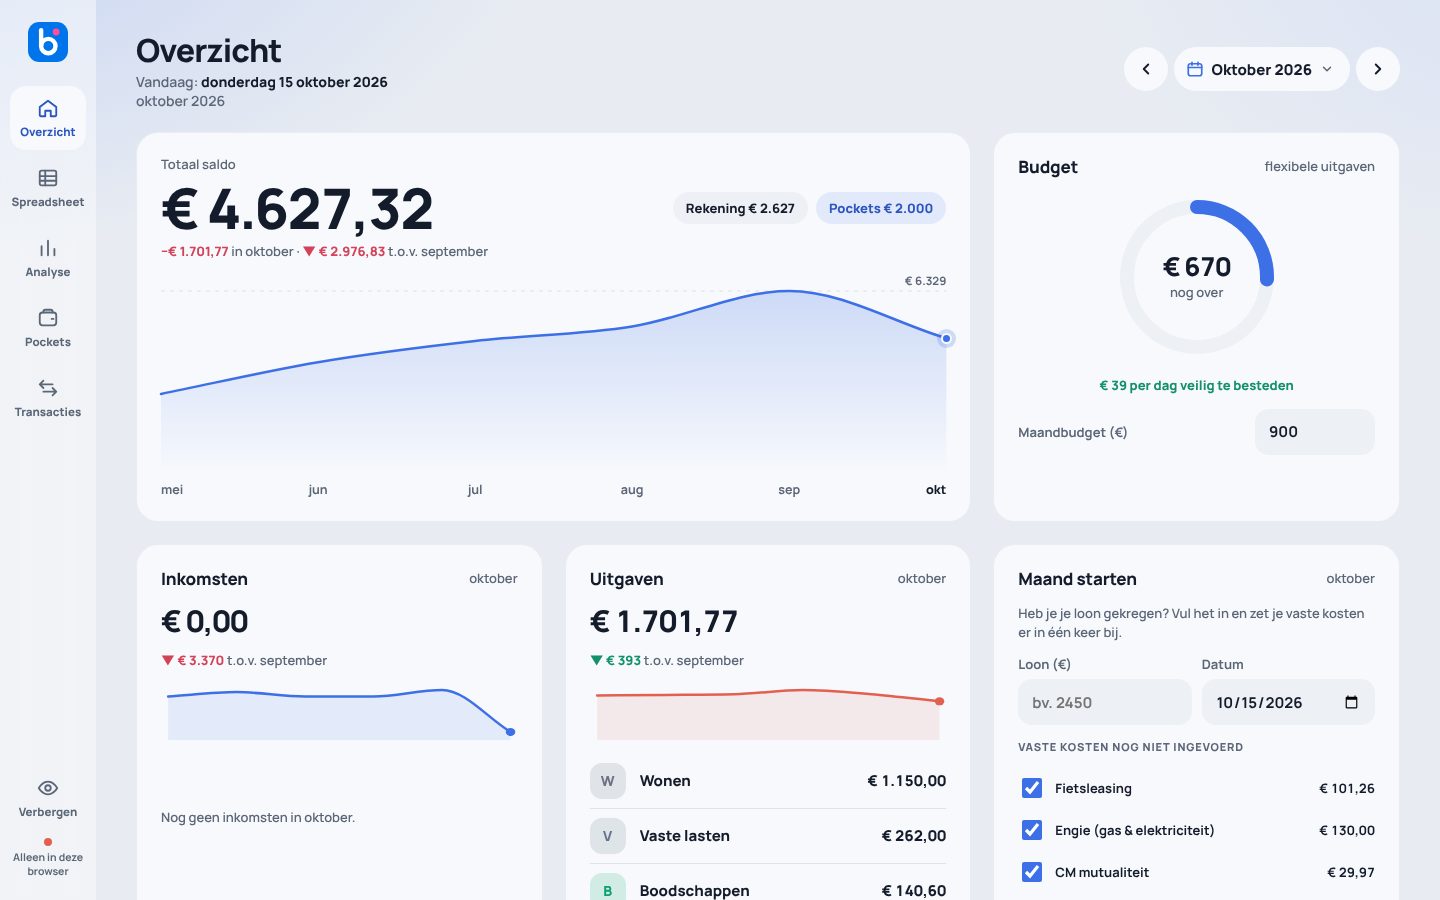Open the Overzicht home page

coord(48,118)
